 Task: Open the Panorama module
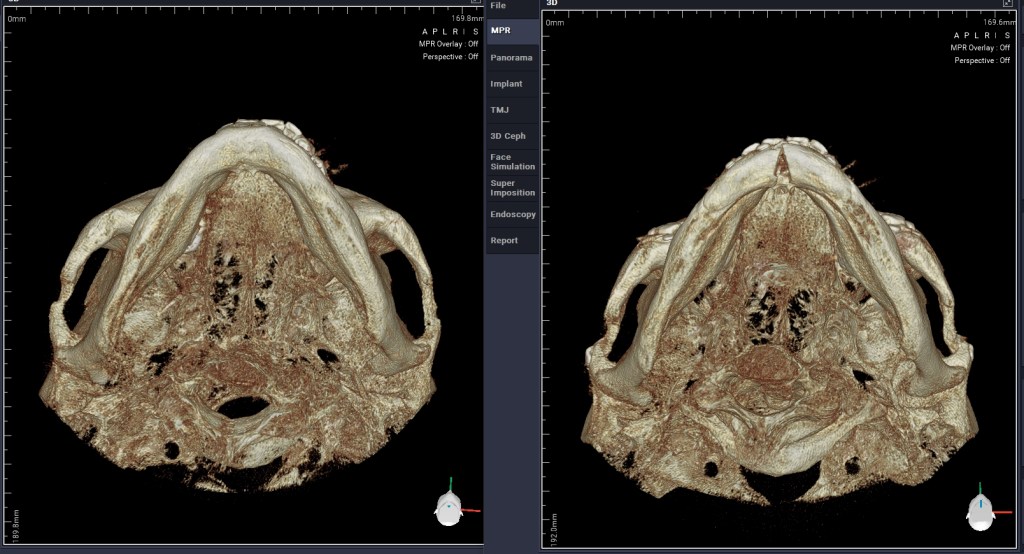[x=512, y=58]
